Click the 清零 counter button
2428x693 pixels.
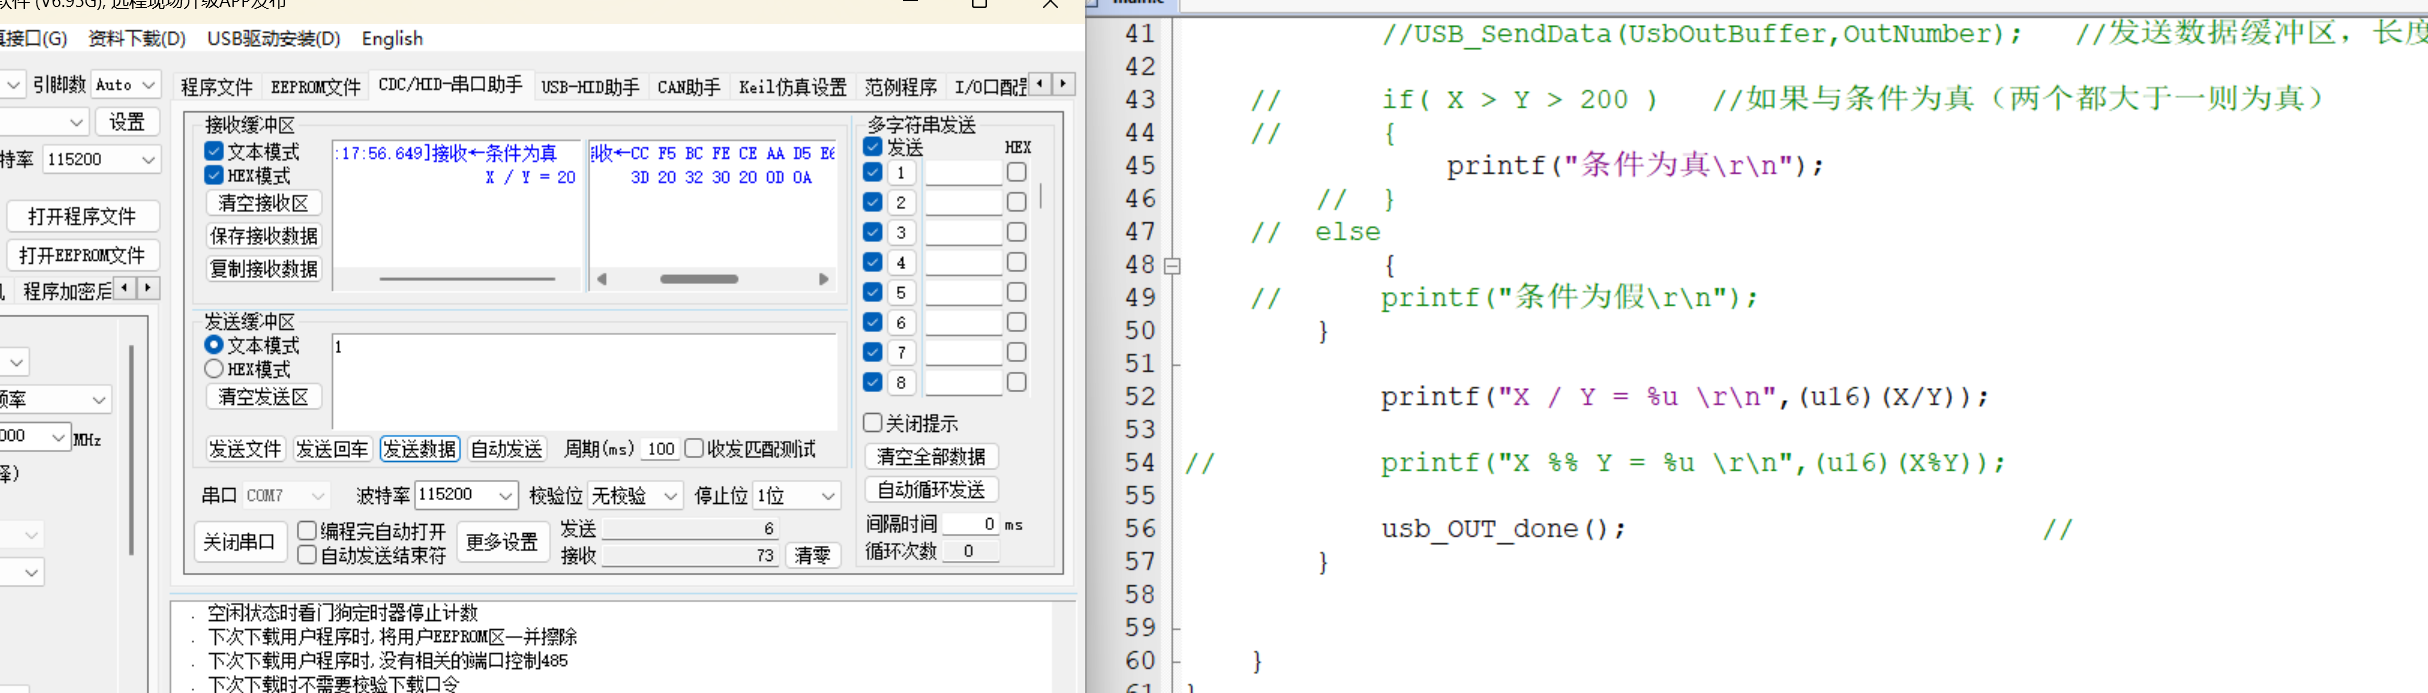(x=813, y=555)
